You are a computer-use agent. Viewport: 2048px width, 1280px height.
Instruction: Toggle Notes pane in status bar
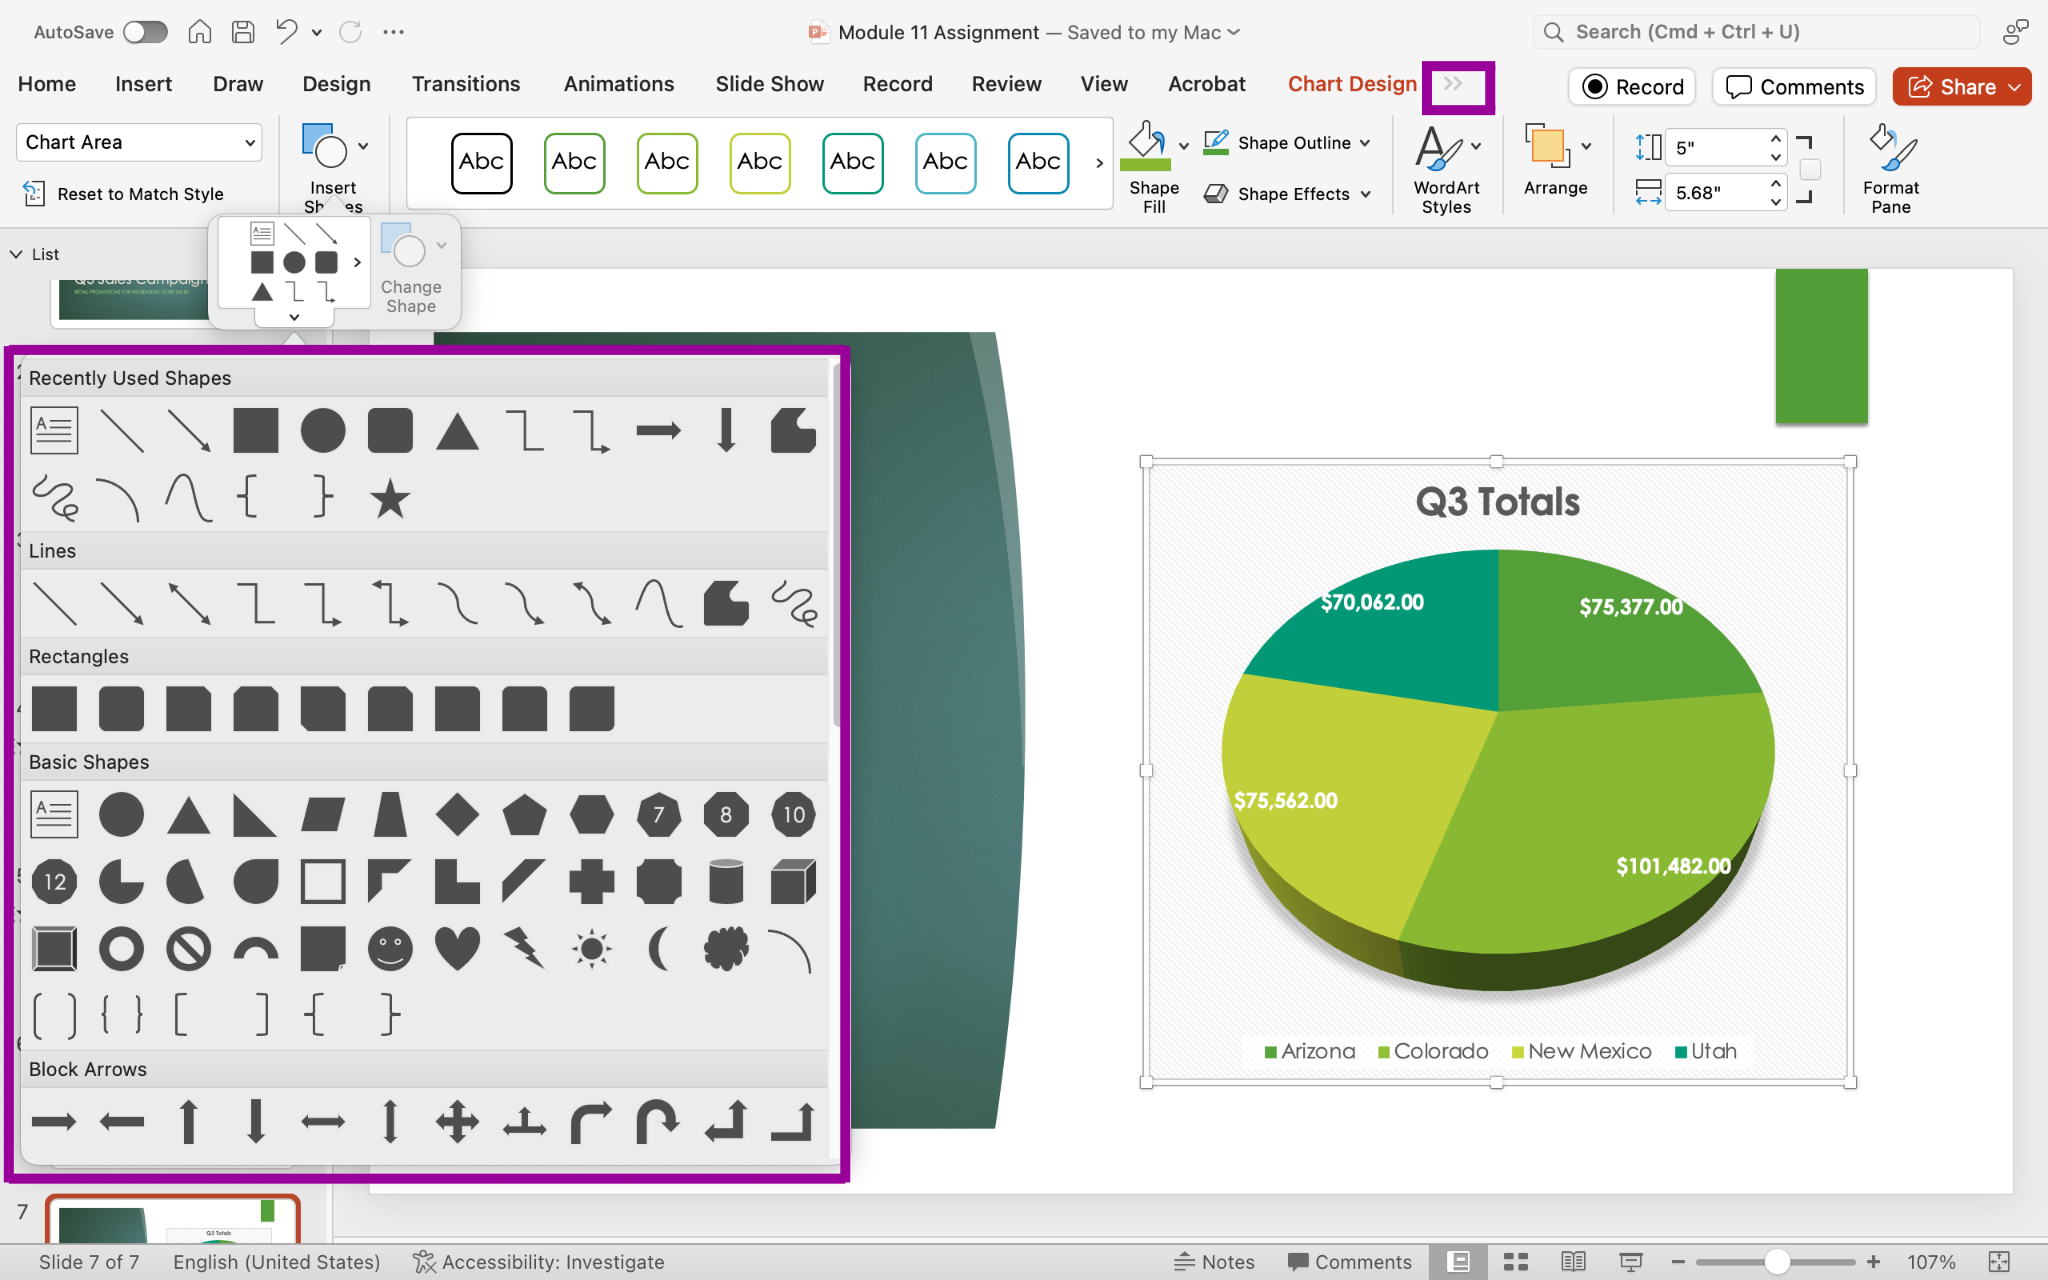coord(1214,1262)
